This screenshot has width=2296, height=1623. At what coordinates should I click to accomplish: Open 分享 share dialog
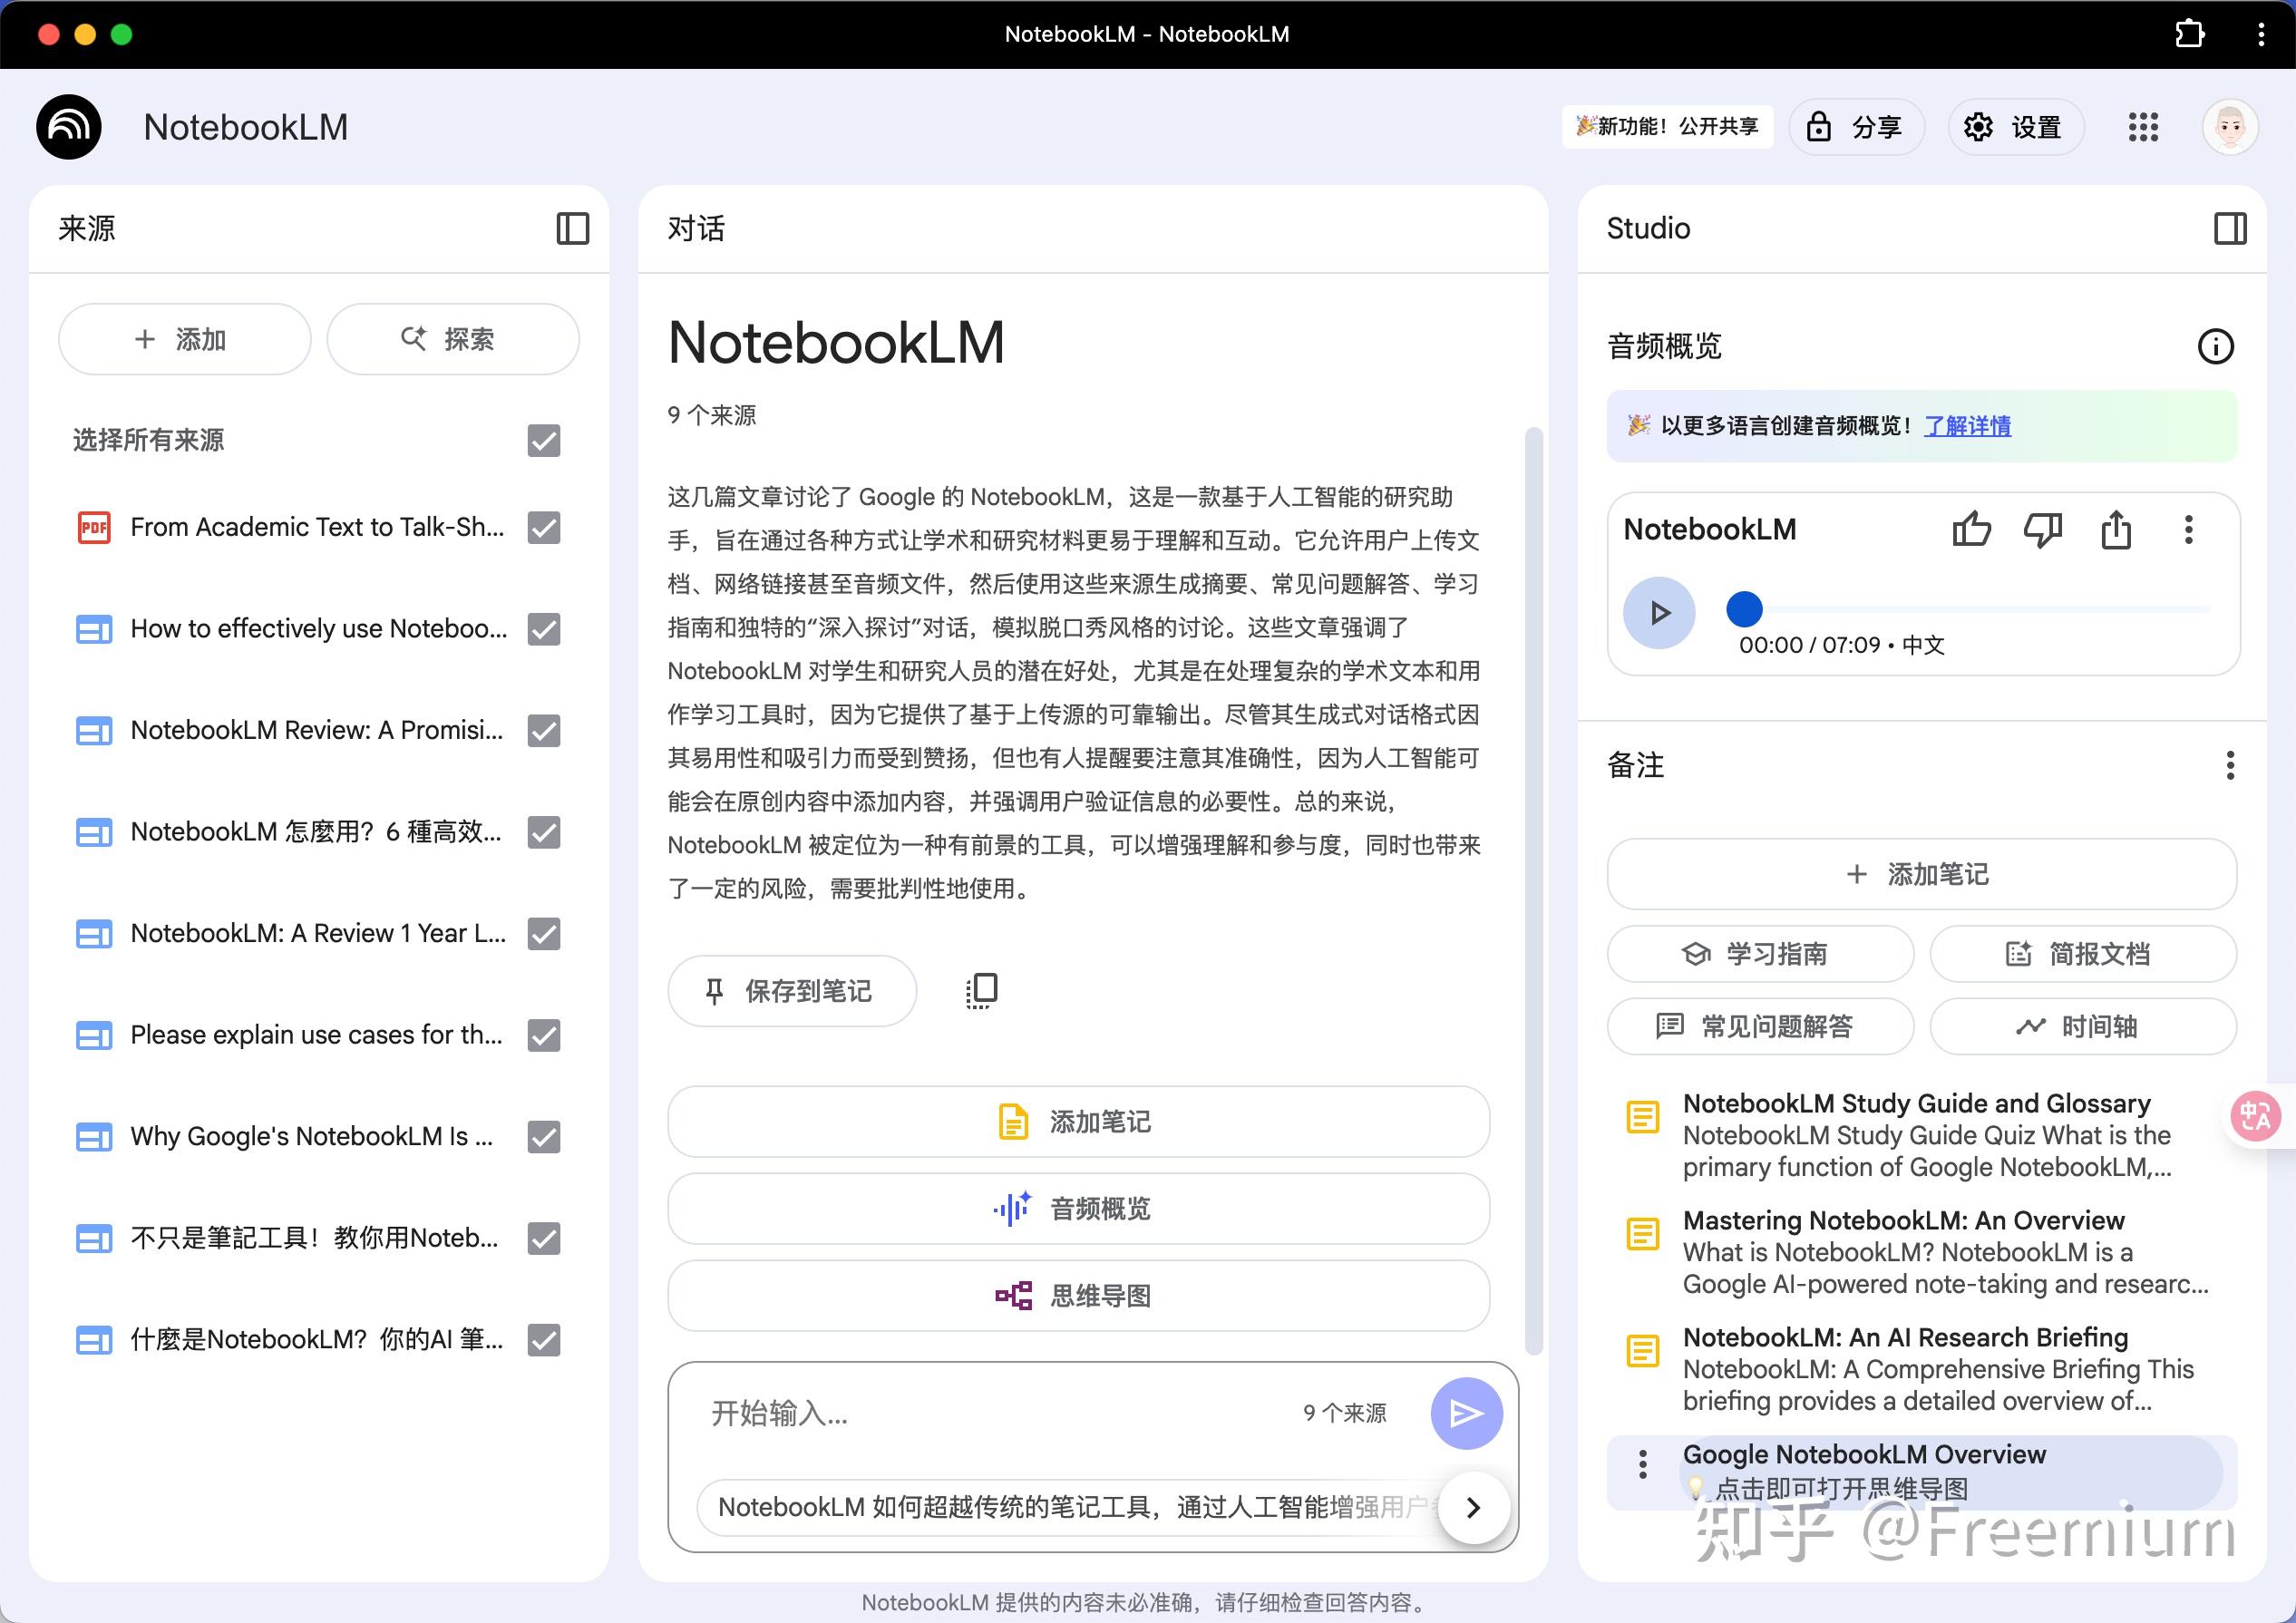[x=1855, y=127]
